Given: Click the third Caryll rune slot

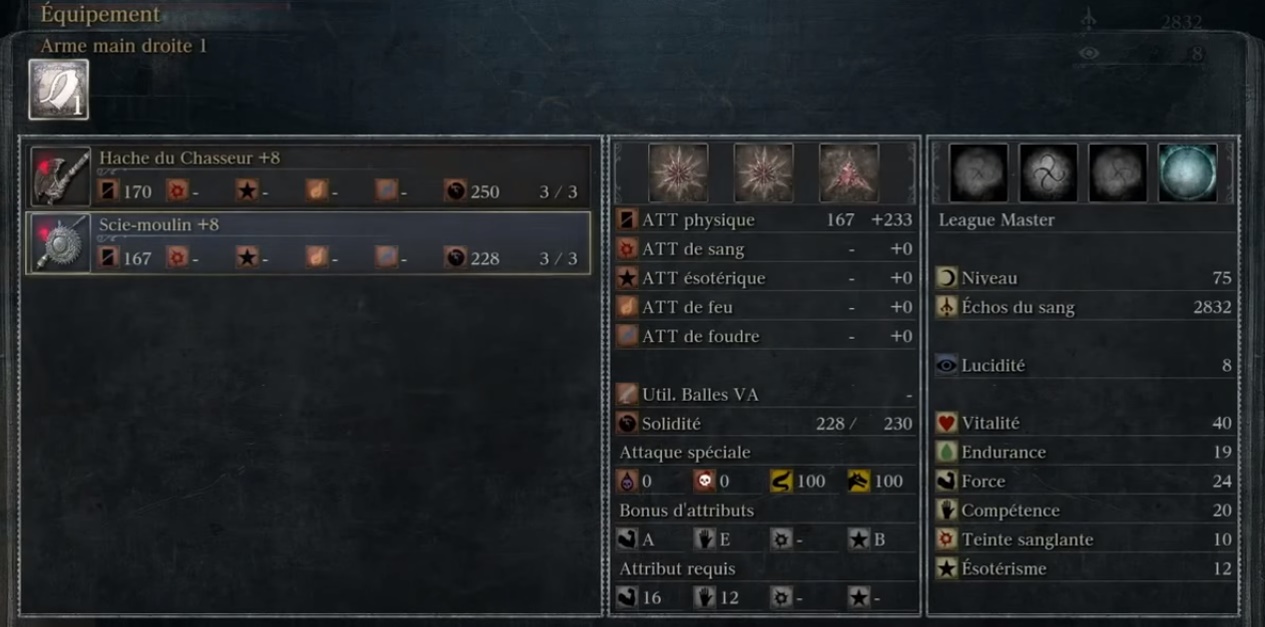Looking at the screenshot, I should coord(1118,173).
